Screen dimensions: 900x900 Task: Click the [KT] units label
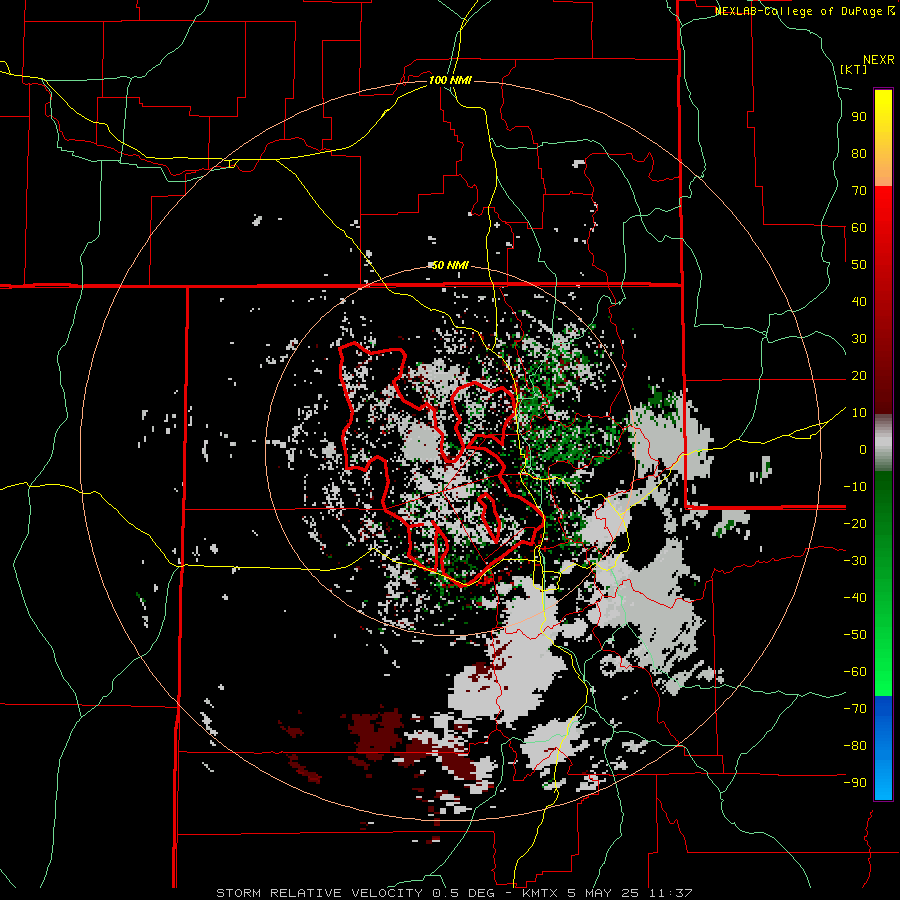(854, 69)
